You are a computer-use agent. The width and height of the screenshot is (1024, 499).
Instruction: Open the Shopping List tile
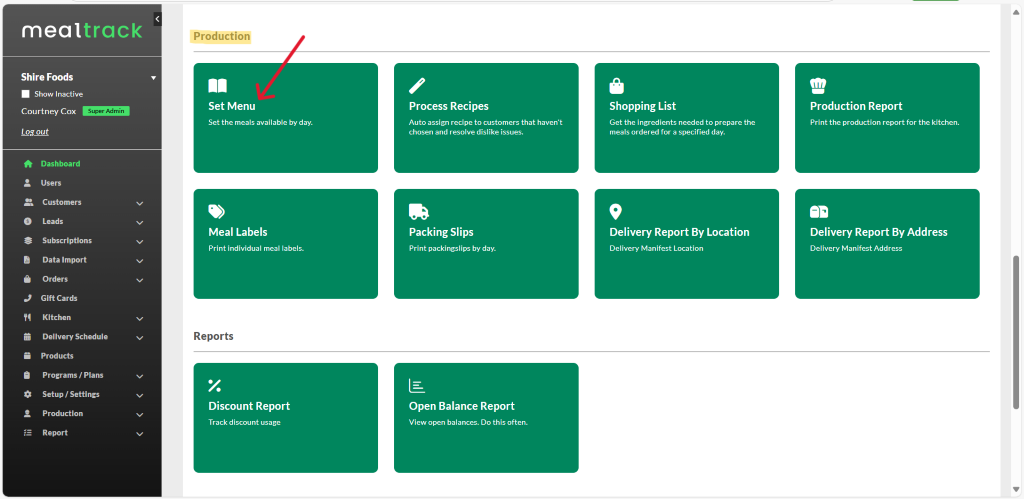click(x=686, y=118)
